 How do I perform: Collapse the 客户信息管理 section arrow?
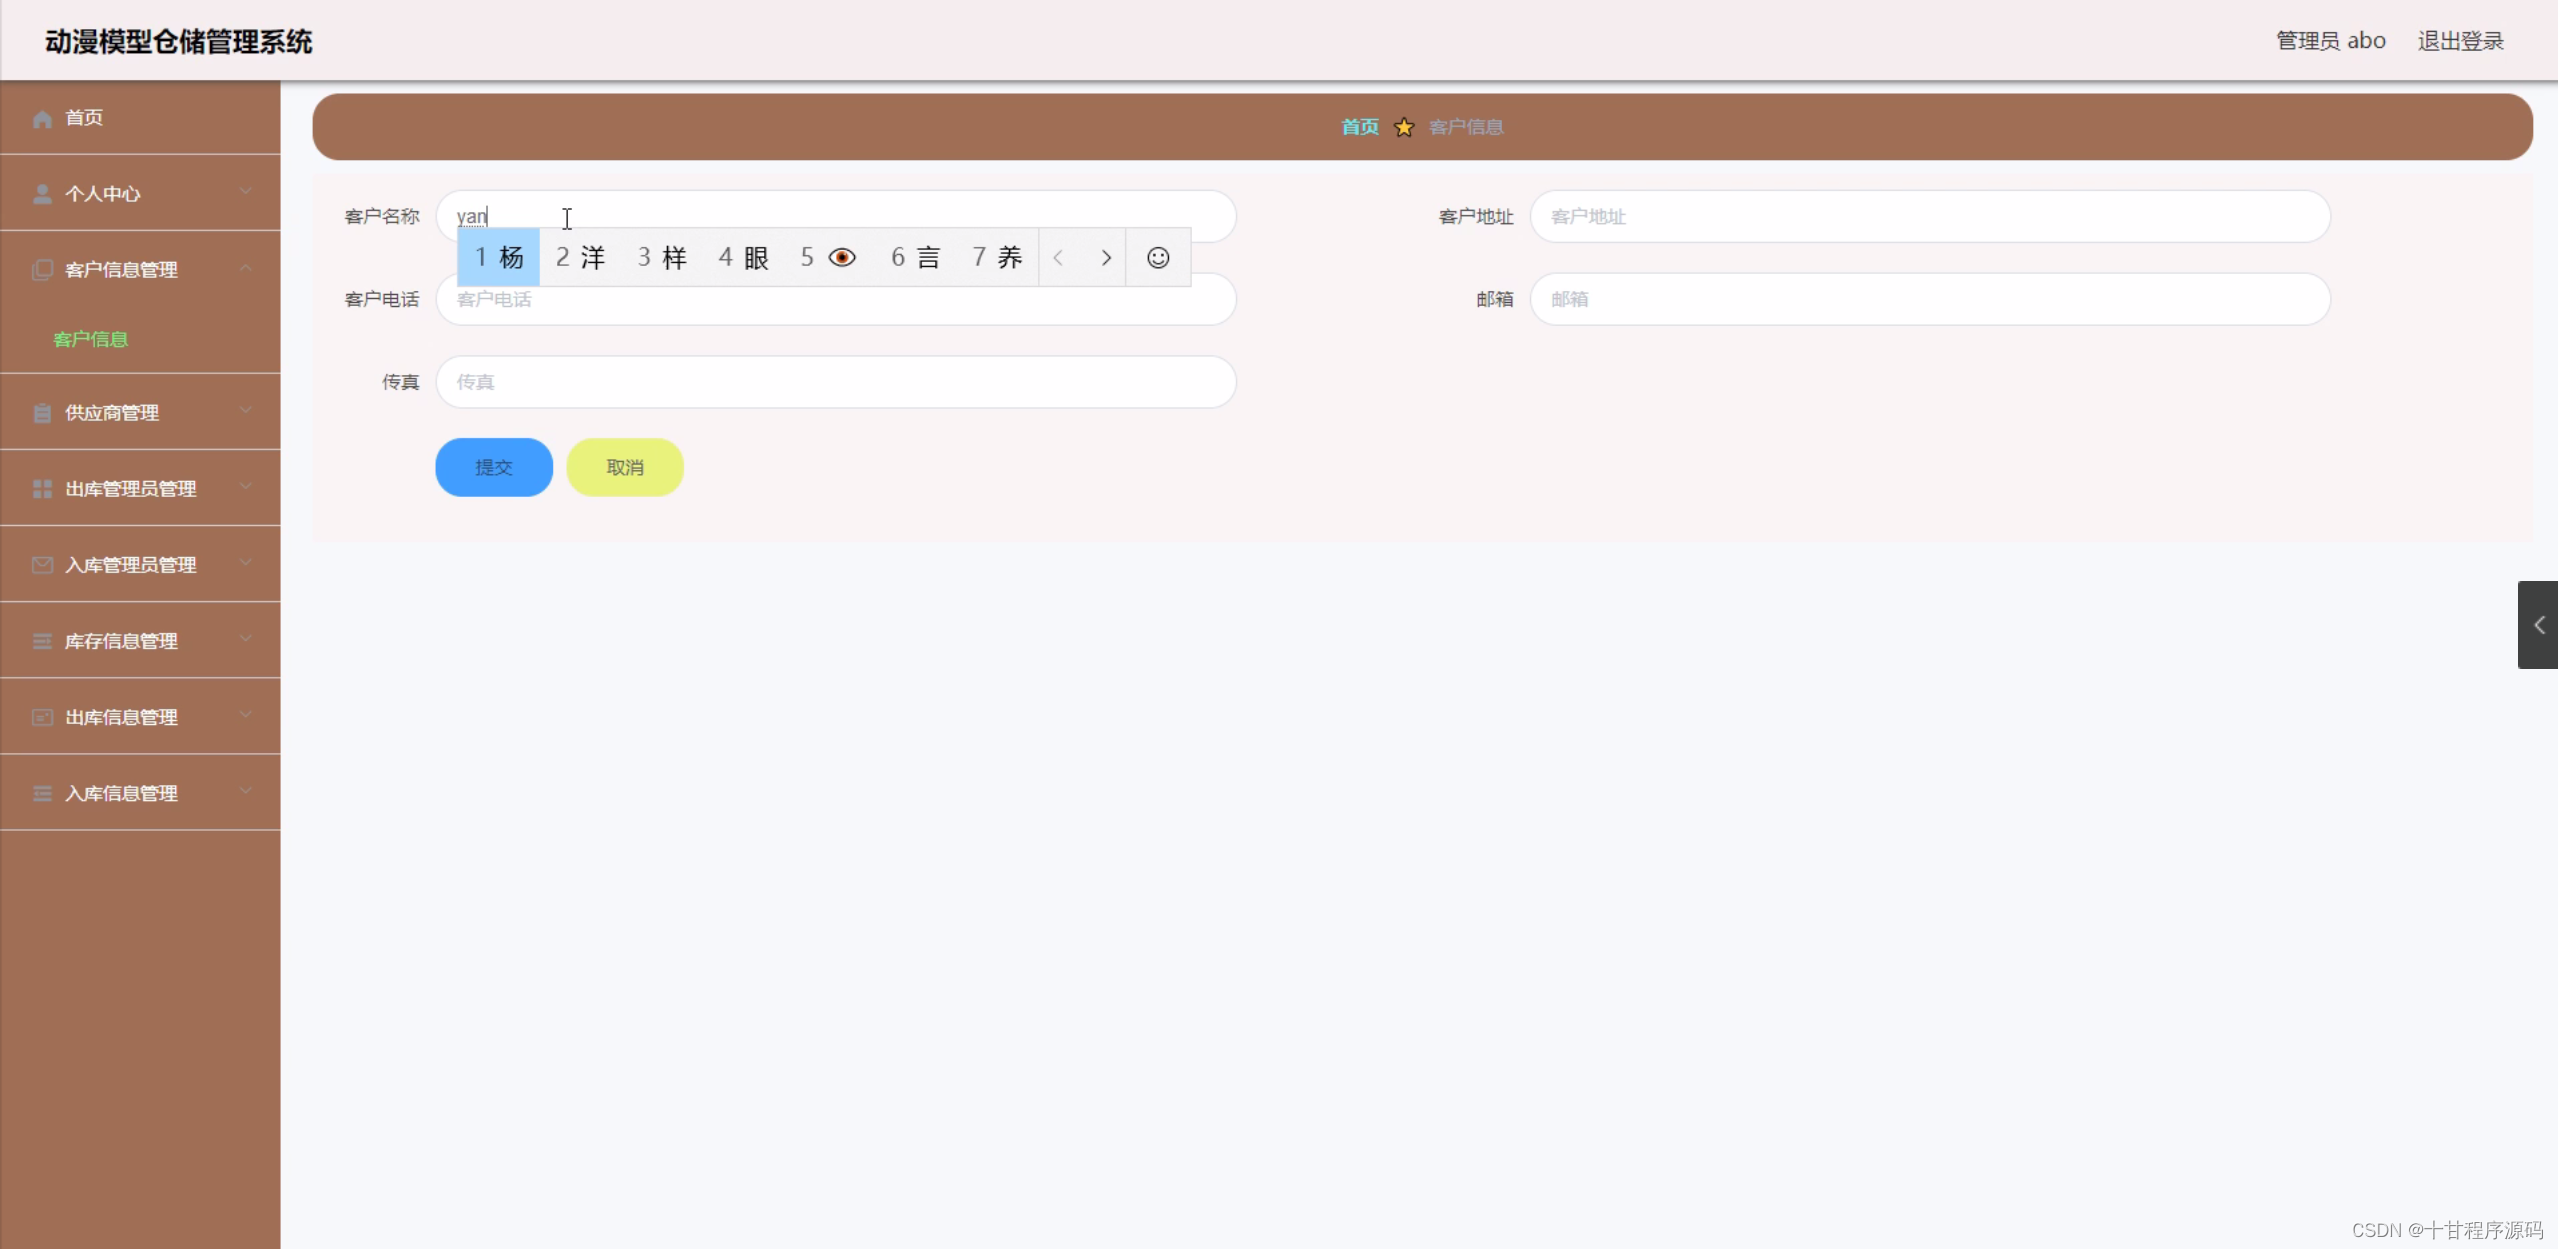tap(246, 268)
